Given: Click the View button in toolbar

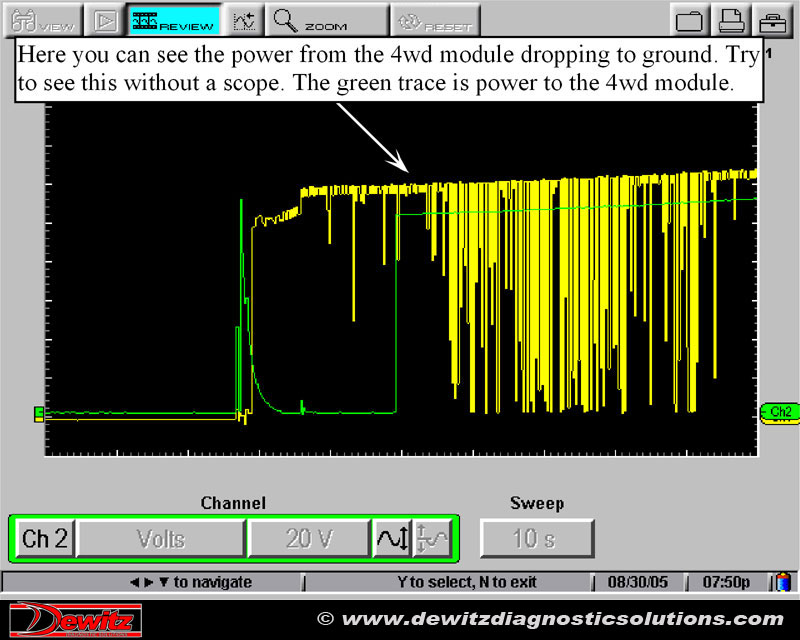Looking at the screenshot, I should [40, 20].
